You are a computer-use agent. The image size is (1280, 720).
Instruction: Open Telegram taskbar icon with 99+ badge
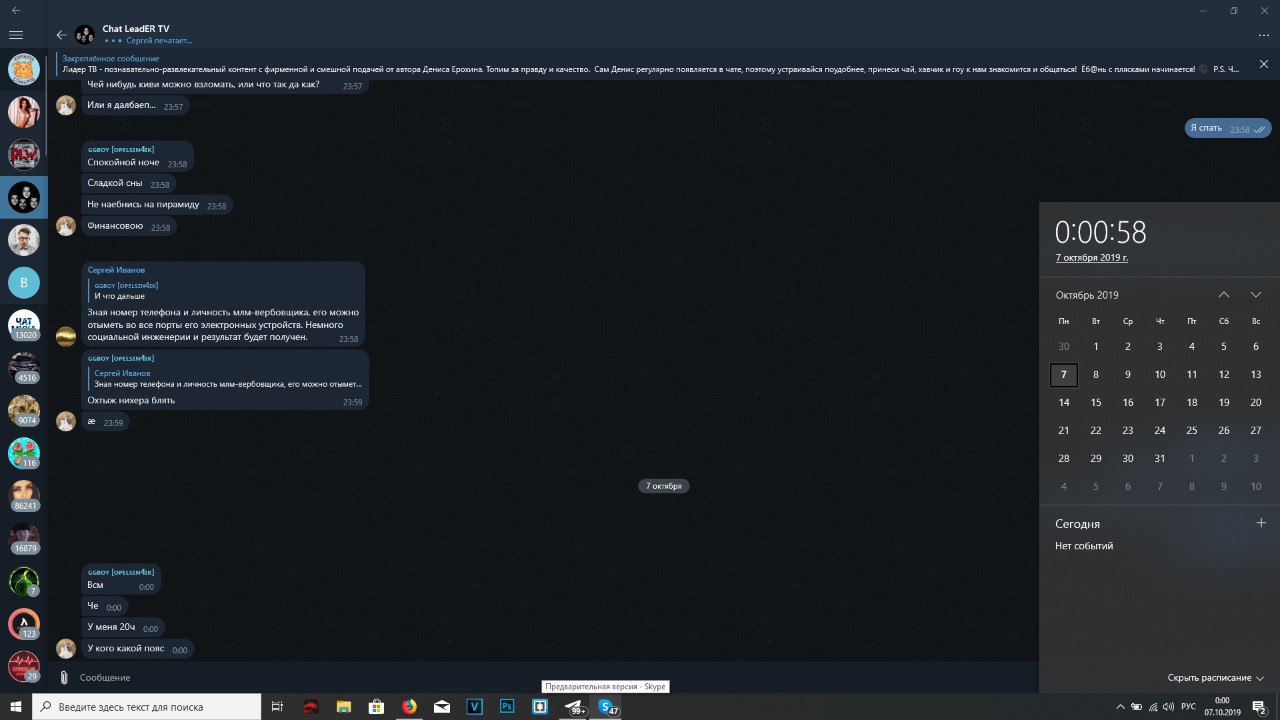click(574, 707)
